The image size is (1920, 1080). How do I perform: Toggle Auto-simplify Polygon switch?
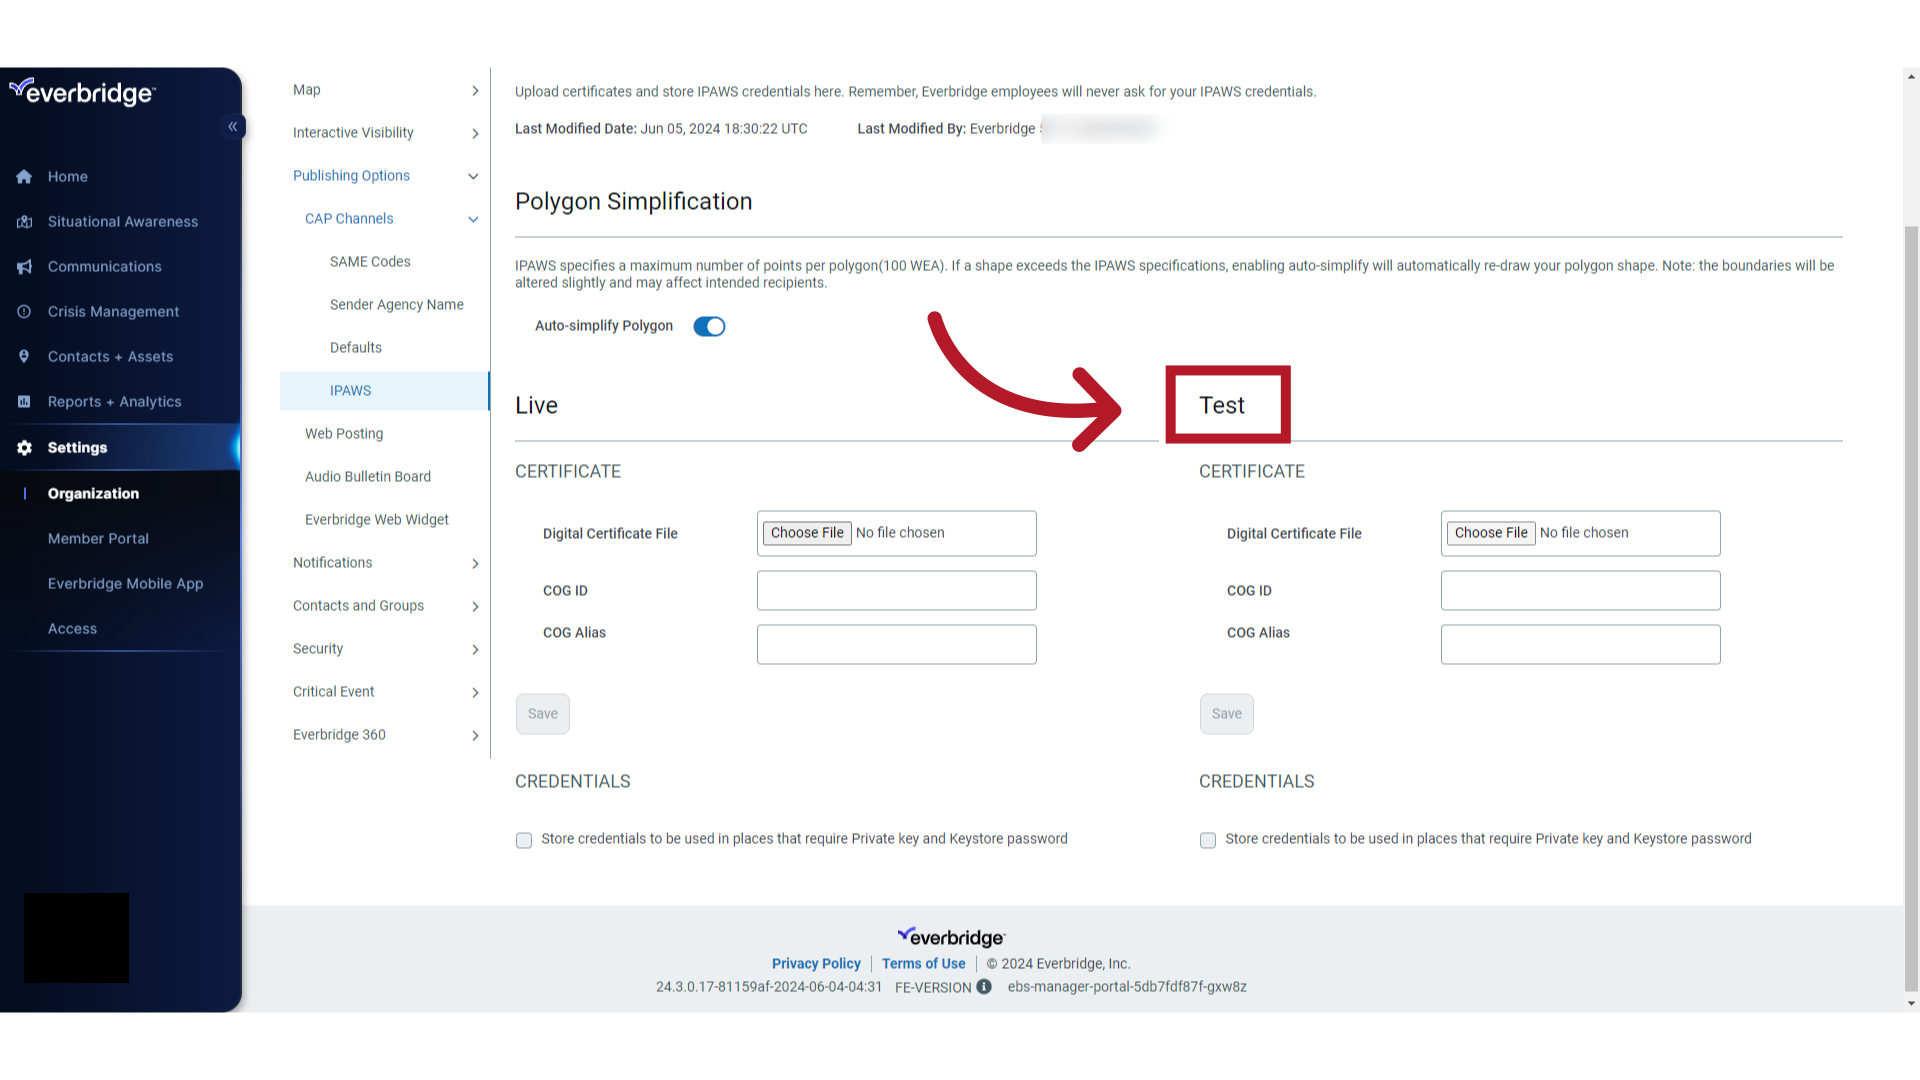coord(709,326)
